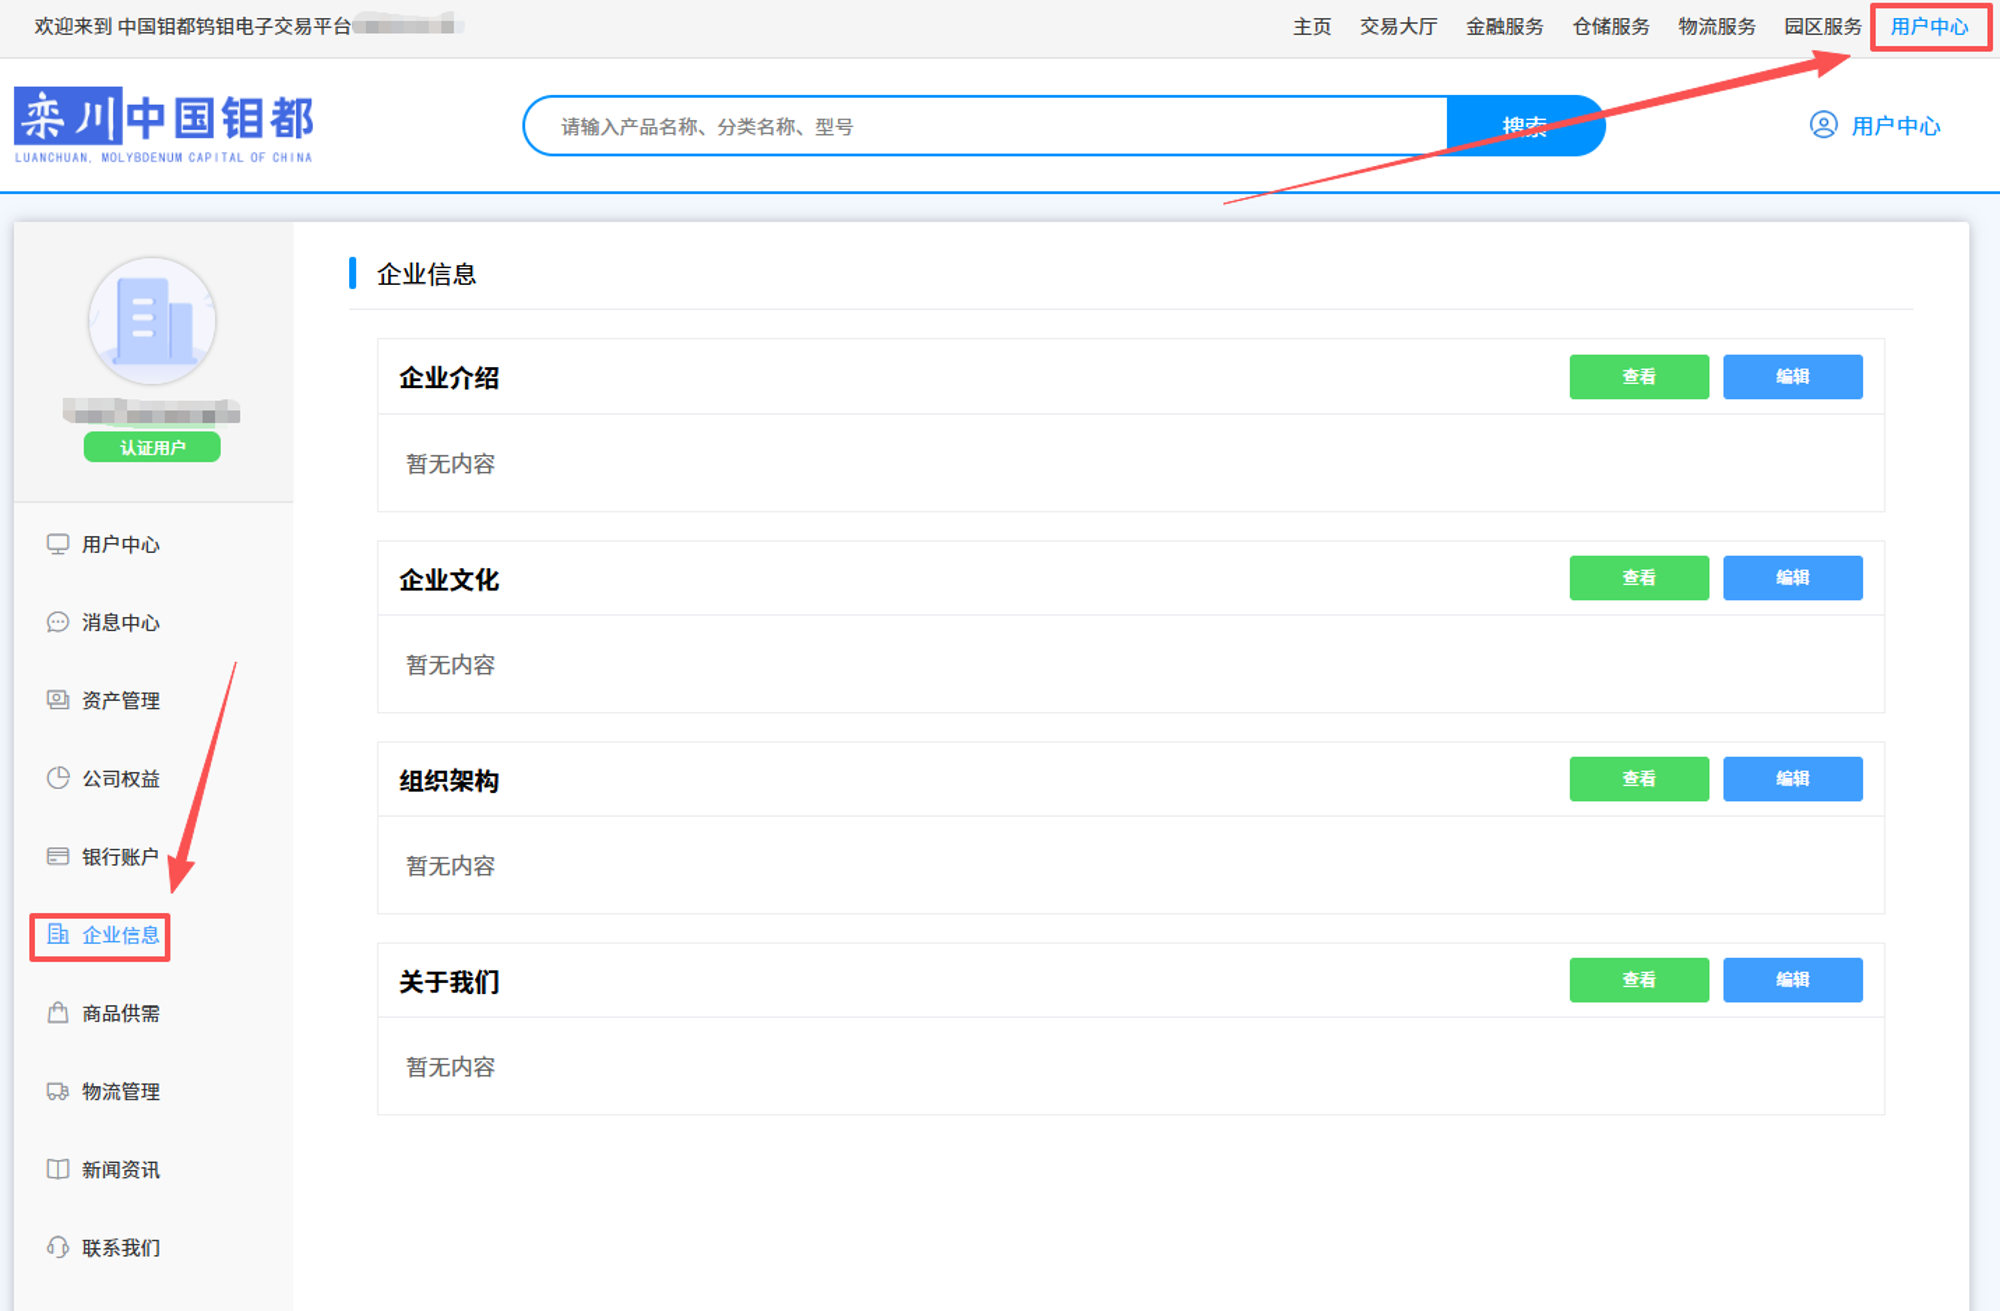The image size is (2000, 1311).
Task: Click the card icon for 银行账户
Action: coord(58,856)
